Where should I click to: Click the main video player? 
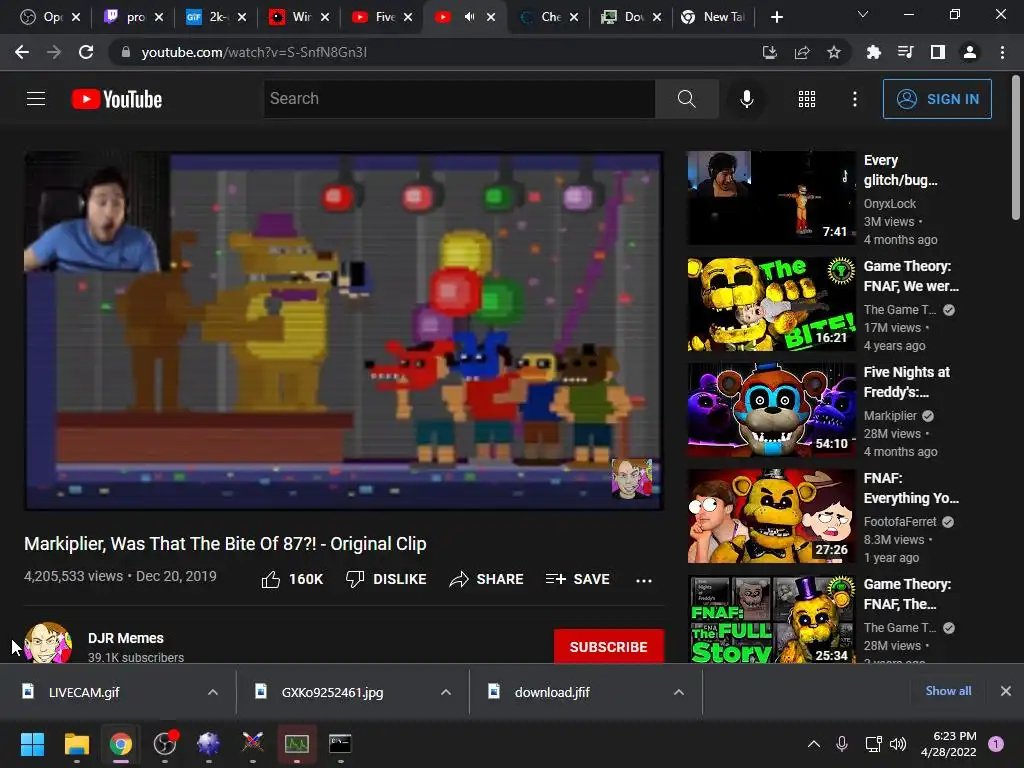[344, 330]
